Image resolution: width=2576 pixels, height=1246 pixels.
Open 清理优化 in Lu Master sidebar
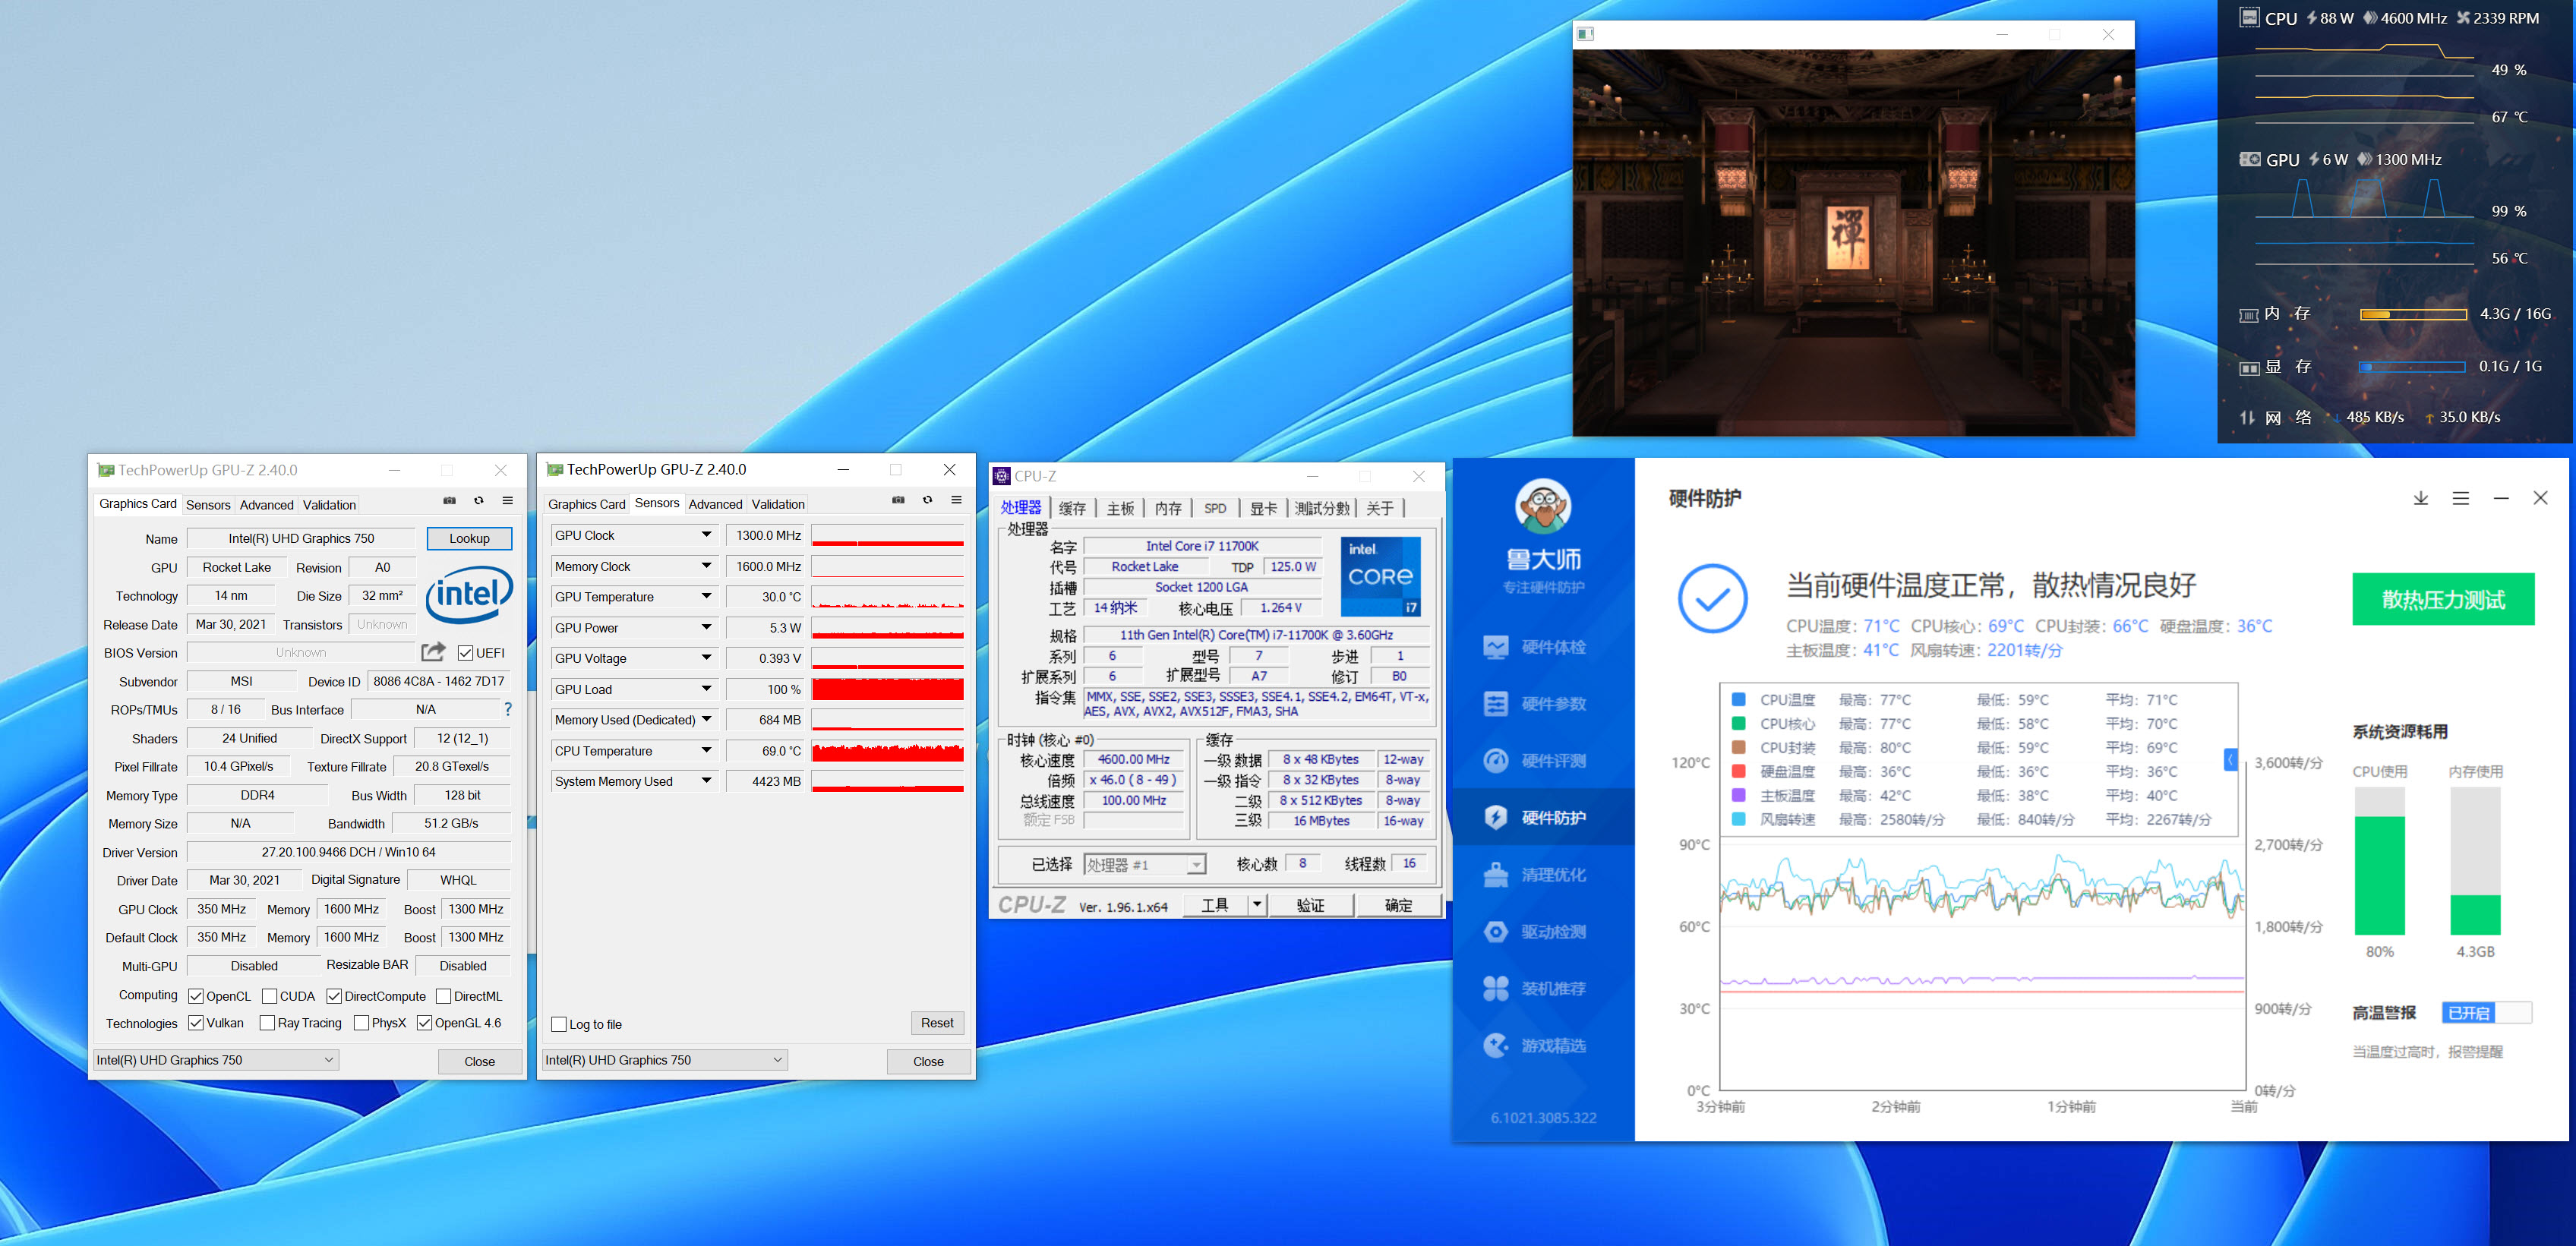pos(1552,875)
